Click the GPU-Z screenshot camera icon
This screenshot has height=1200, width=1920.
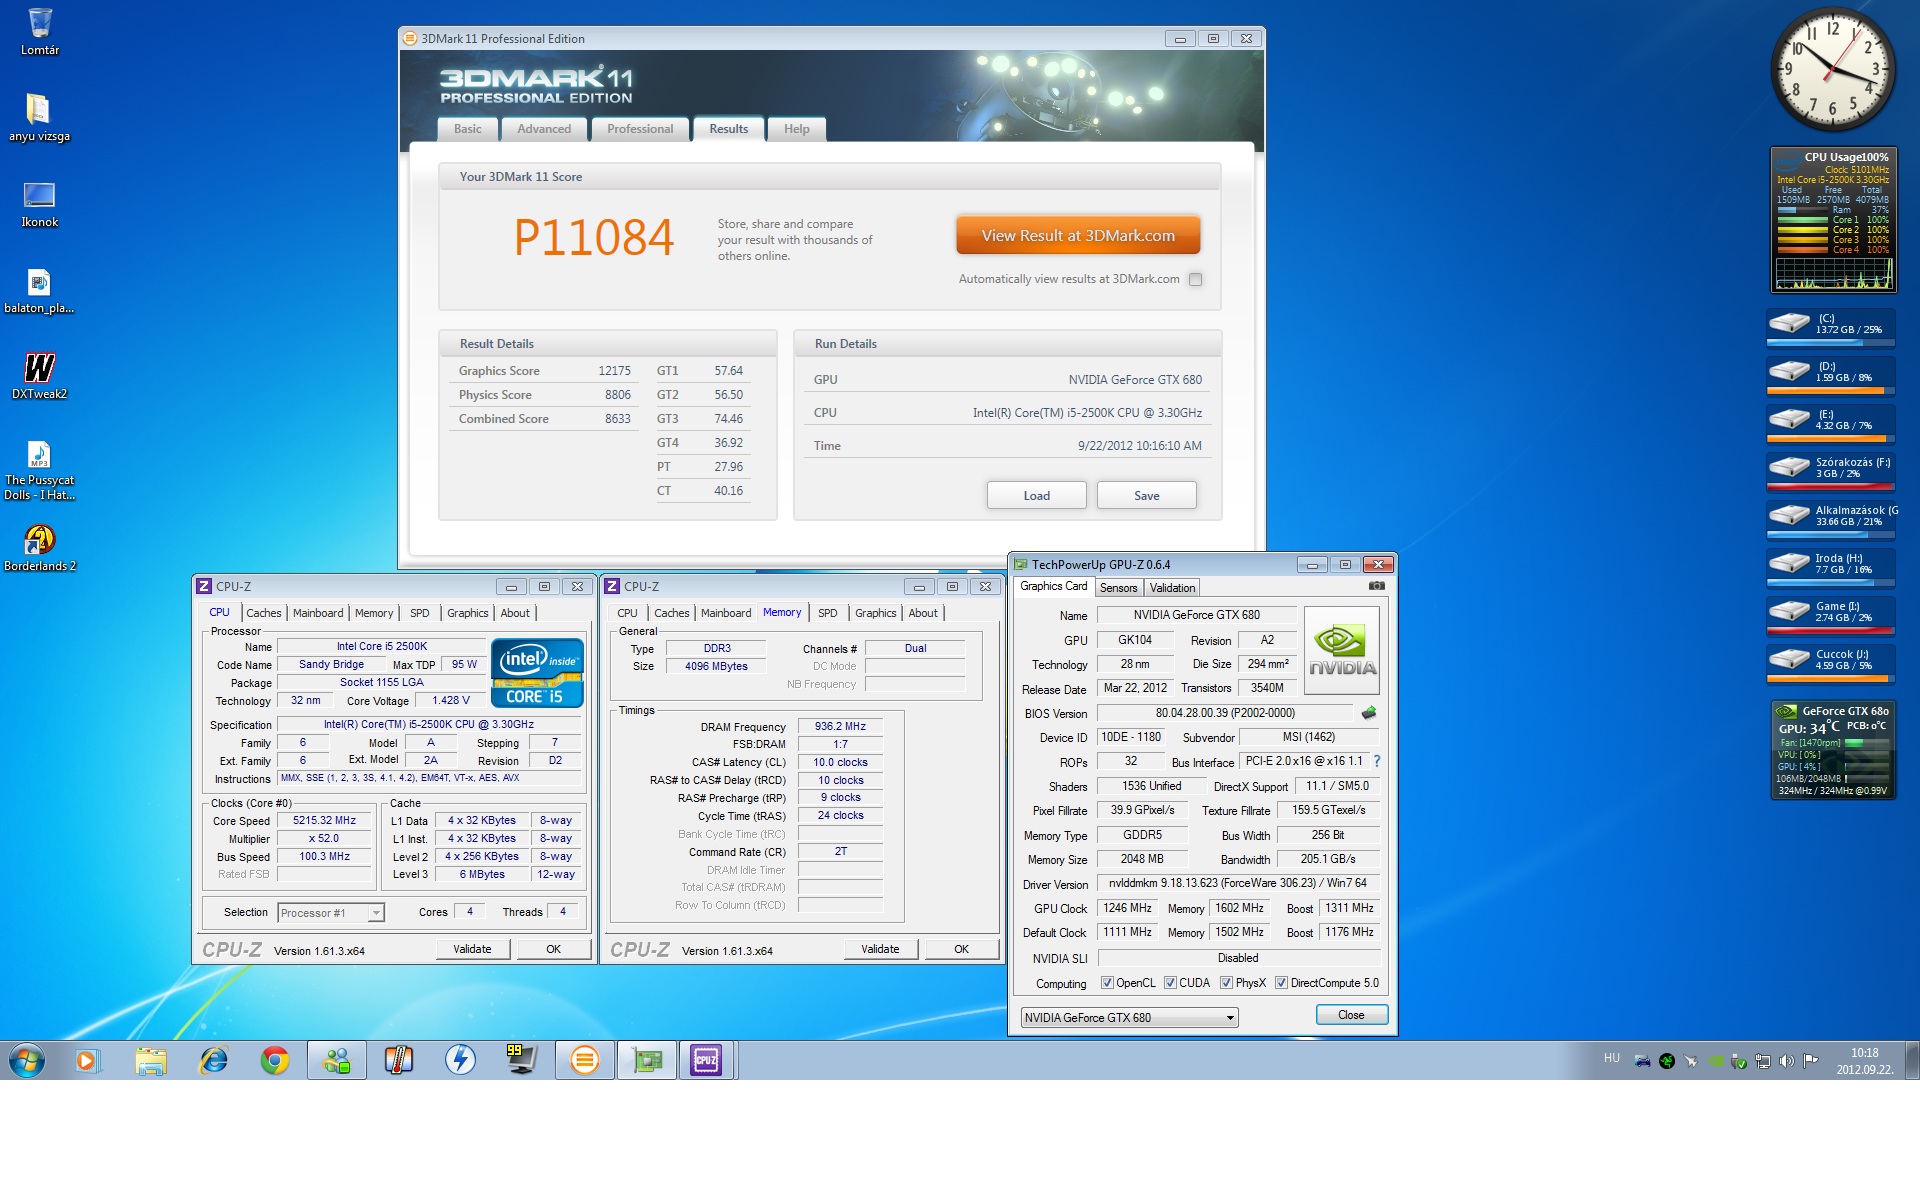(x=1376, y=586)
